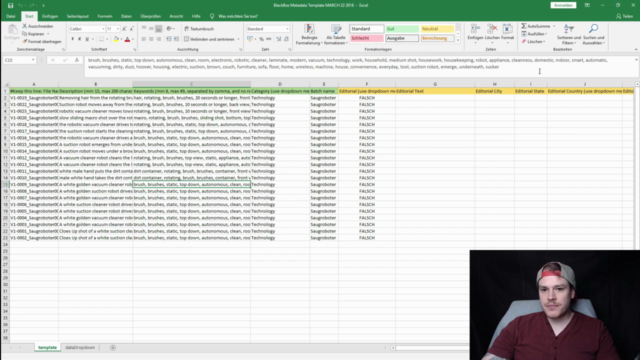Select the row 23 header
The image size is (640, 360).
[x=5, y=238]
